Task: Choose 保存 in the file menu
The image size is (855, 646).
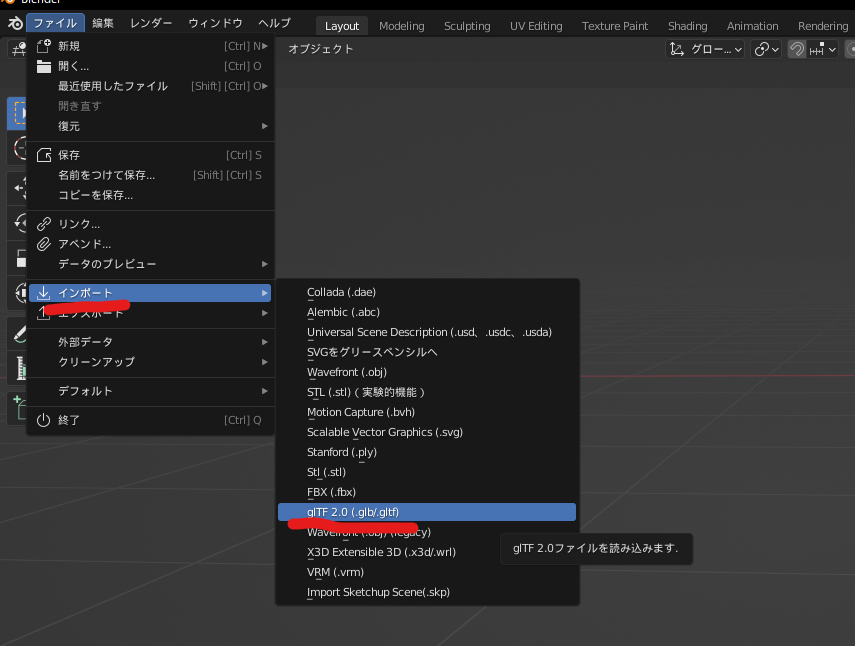Action: (150, 155)
